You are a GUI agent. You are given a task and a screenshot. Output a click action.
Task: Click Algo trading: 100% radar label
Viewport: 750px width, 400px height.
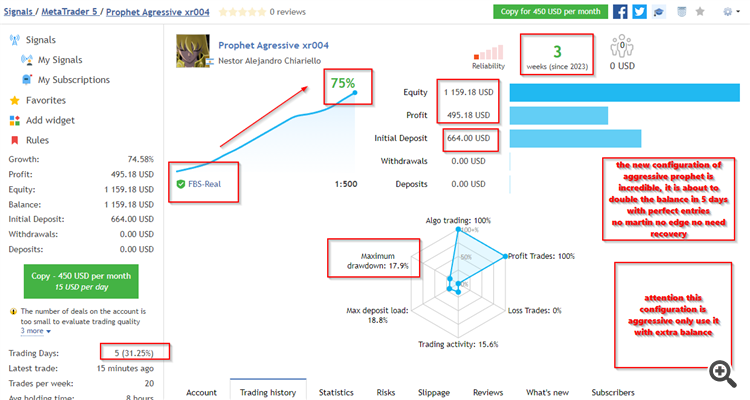click(x=458, y=221)
